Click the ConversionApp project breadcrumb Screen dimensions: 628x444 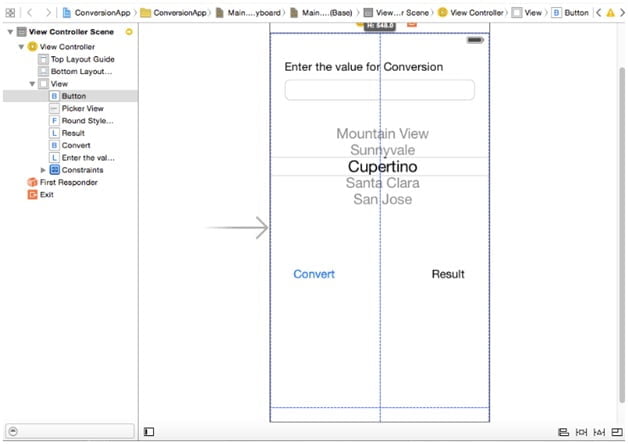click(98, 13)
